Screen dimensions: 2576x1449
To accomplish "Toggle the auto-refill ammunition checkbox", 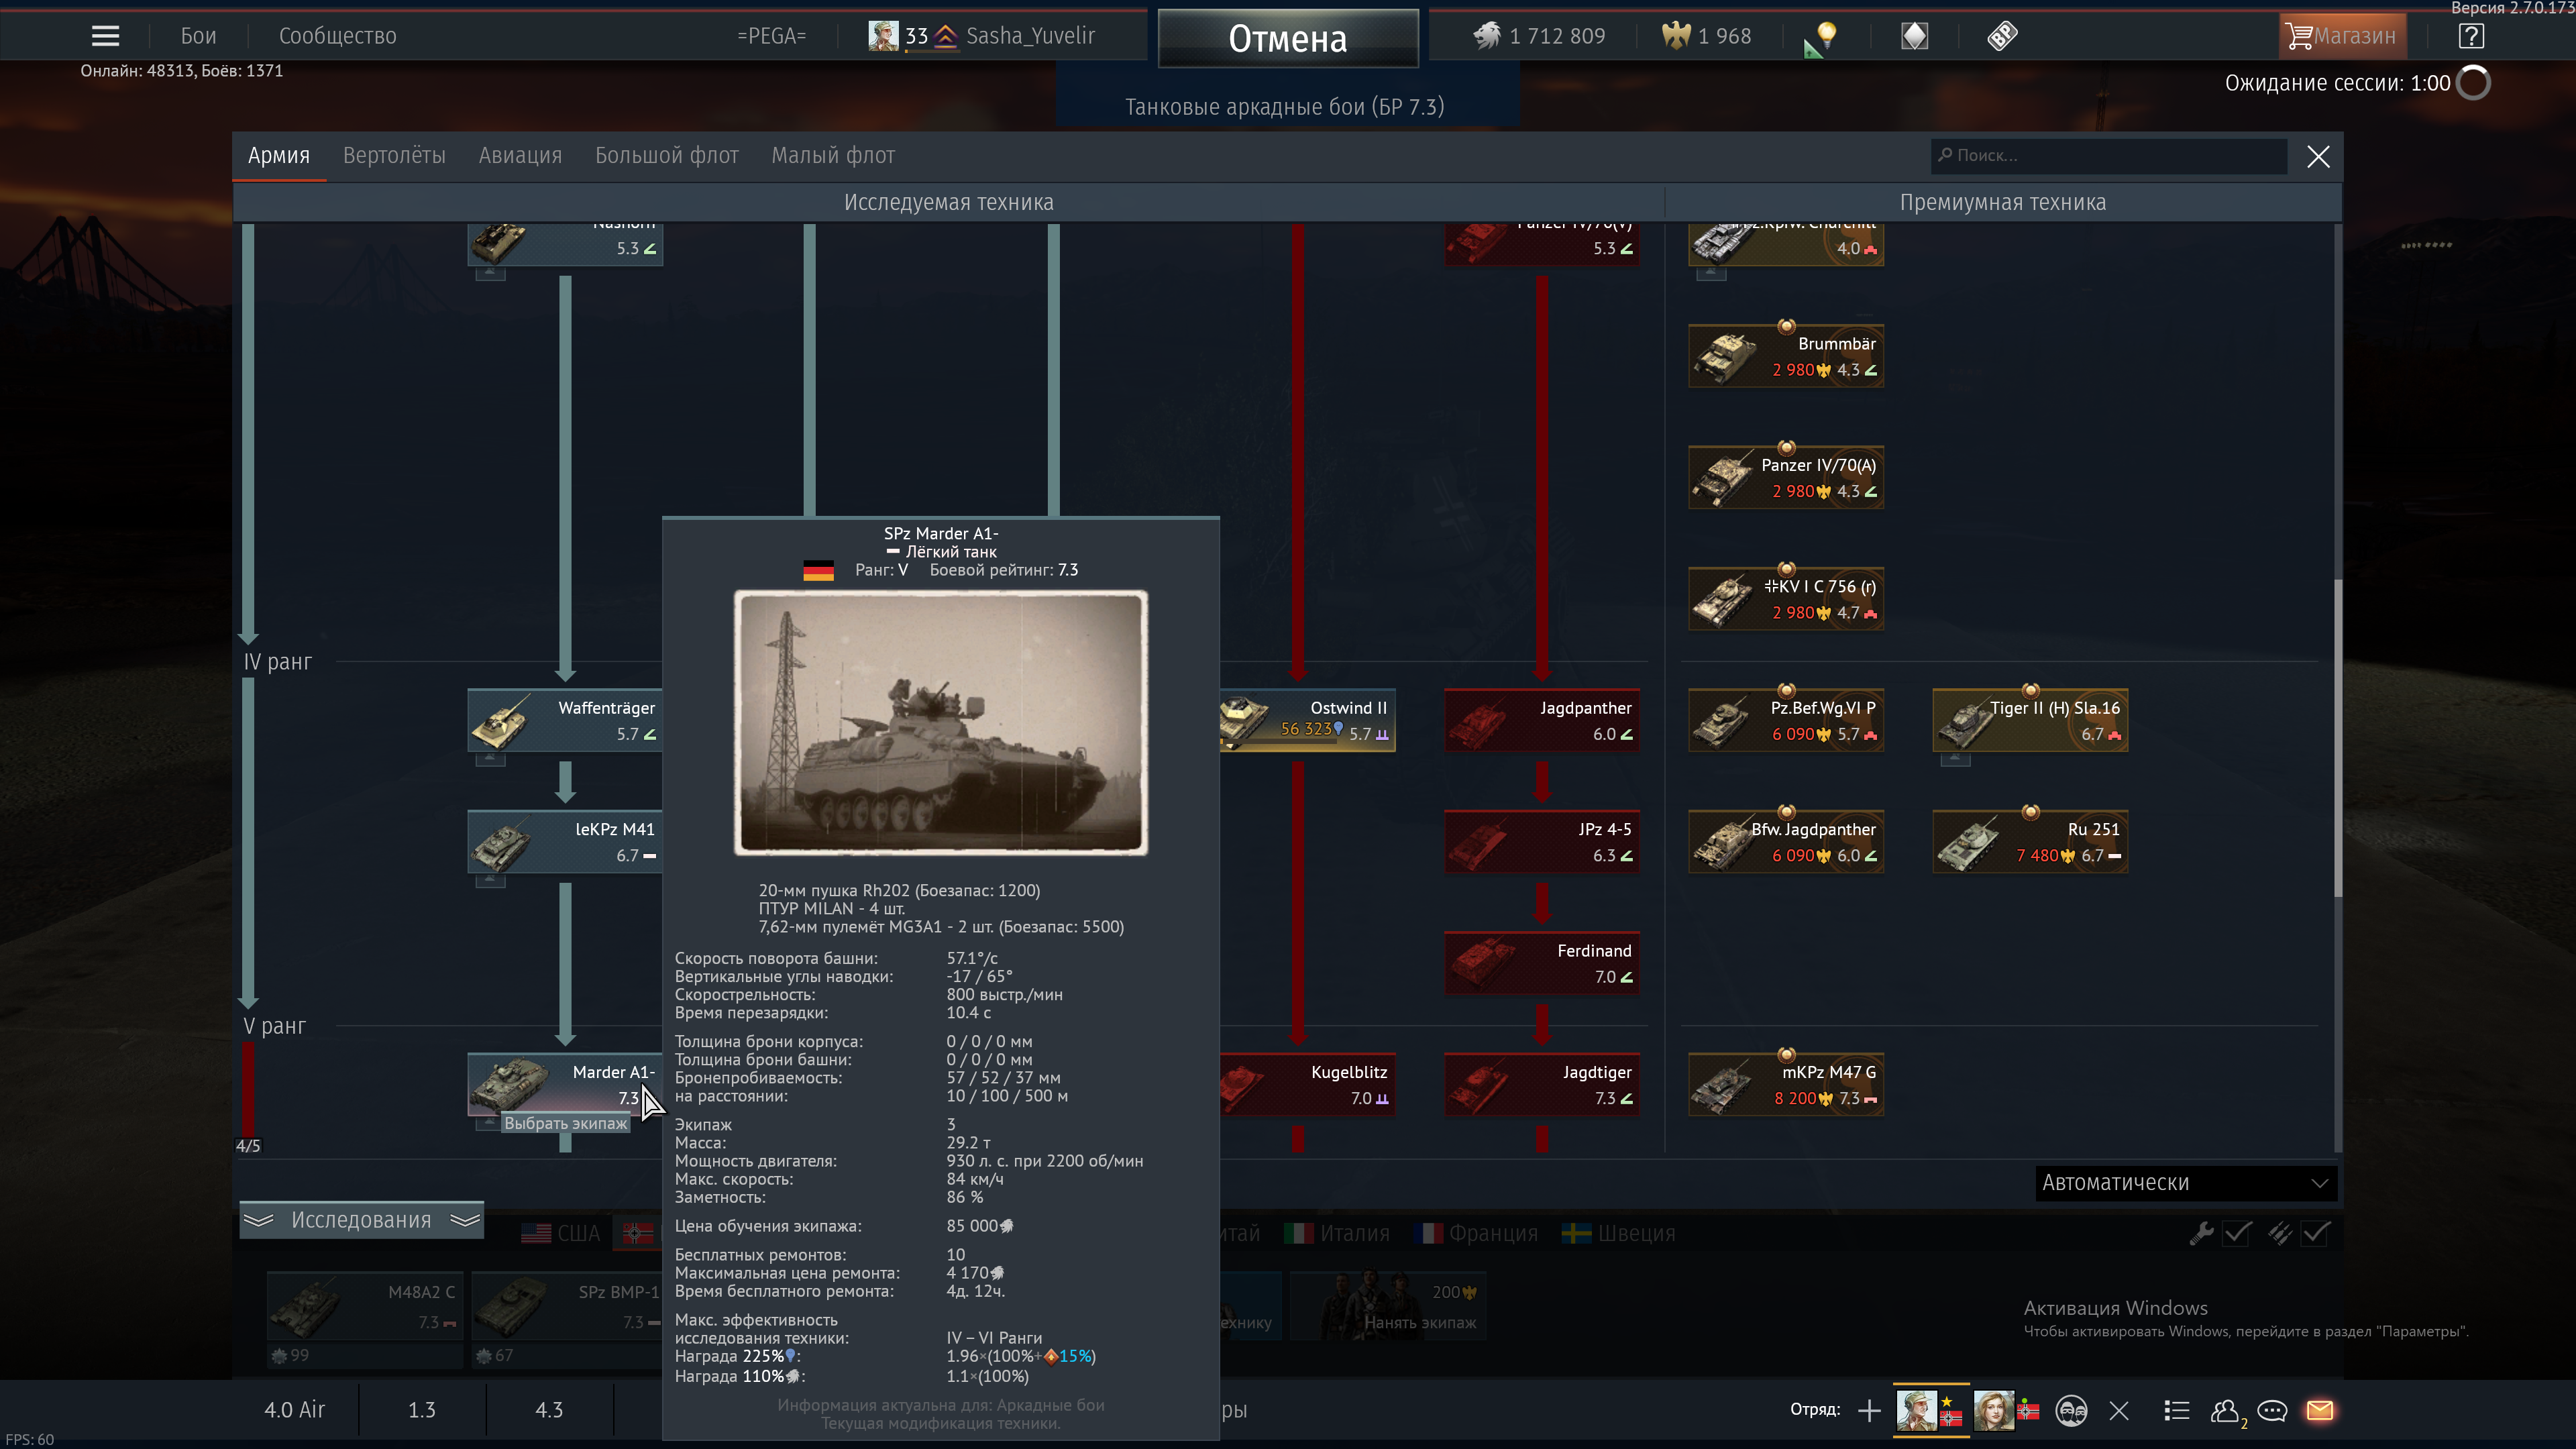I will click(x=2316, y=1233).
